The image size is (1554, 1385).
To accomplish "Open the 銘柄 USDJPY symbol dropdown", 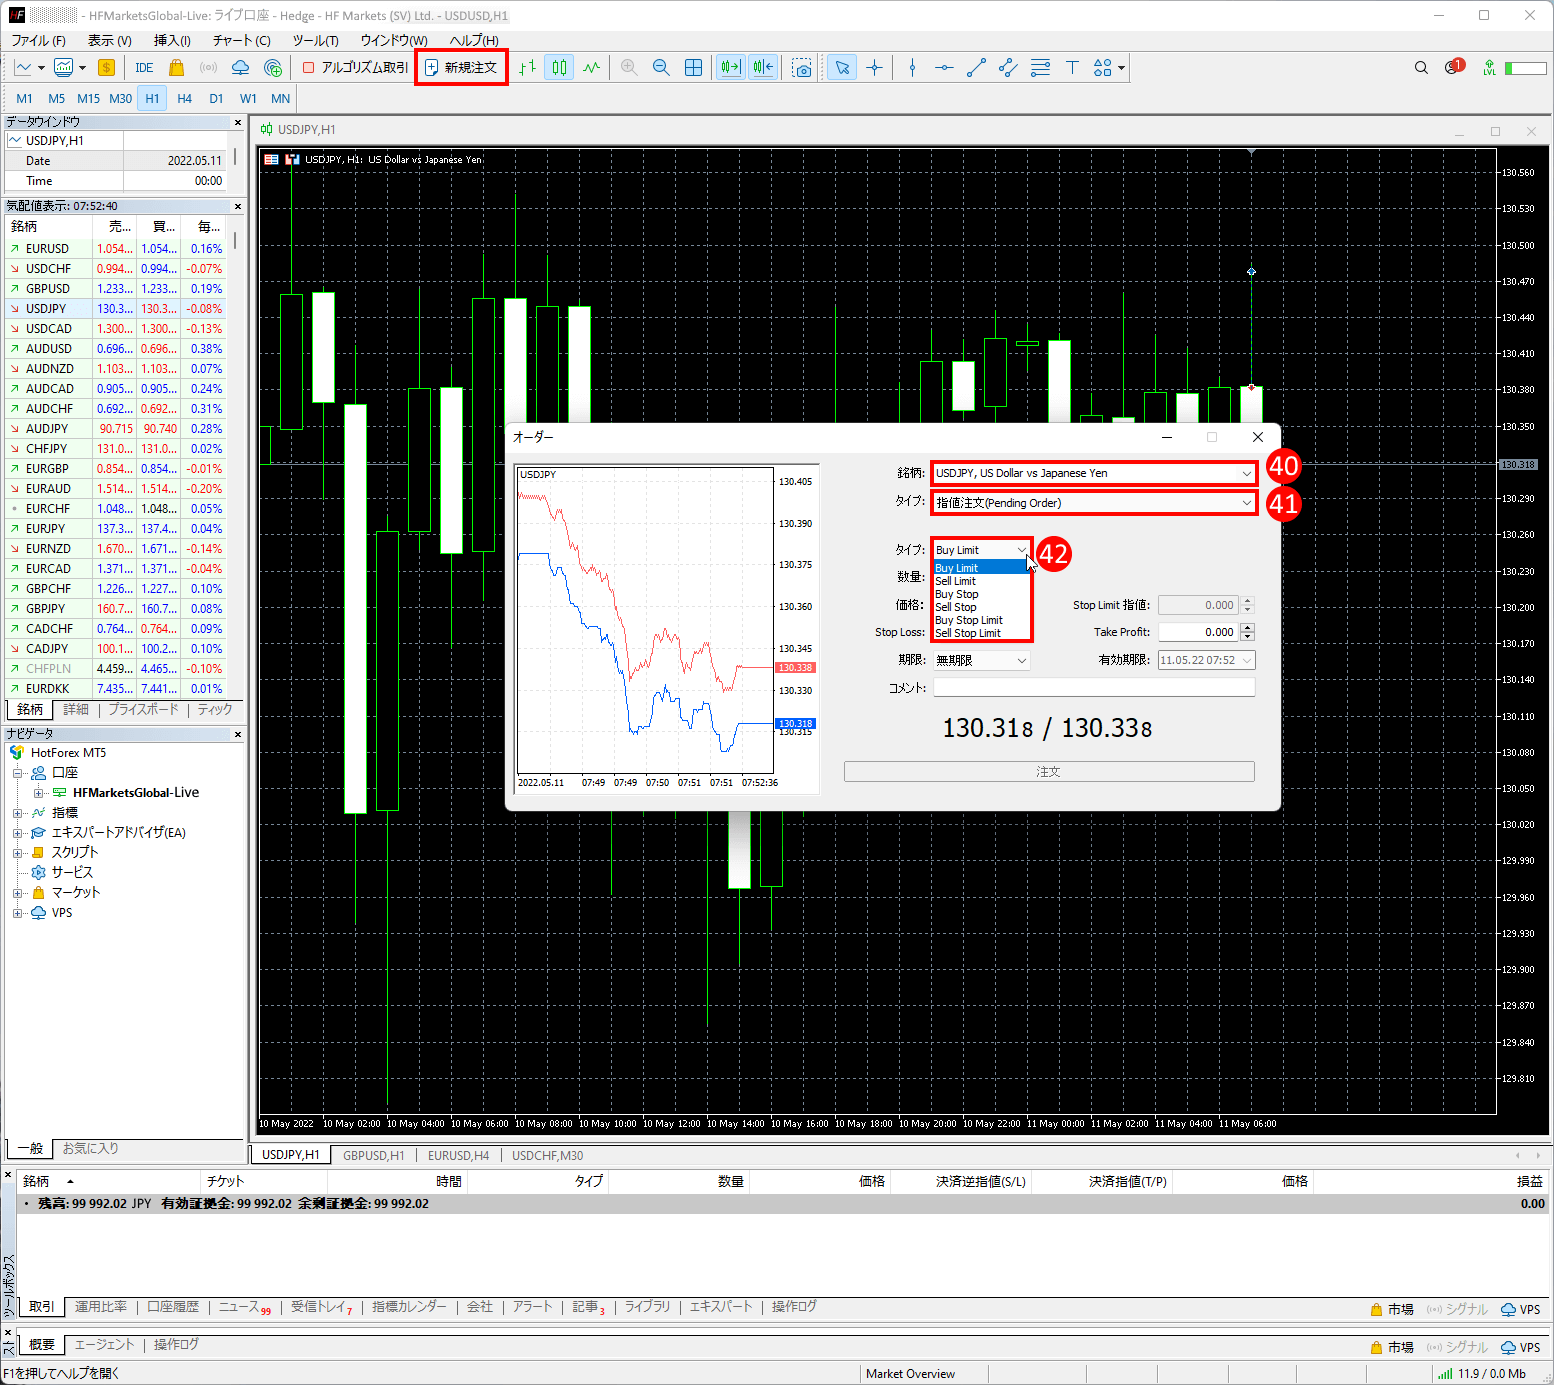I will point(1094,473).
